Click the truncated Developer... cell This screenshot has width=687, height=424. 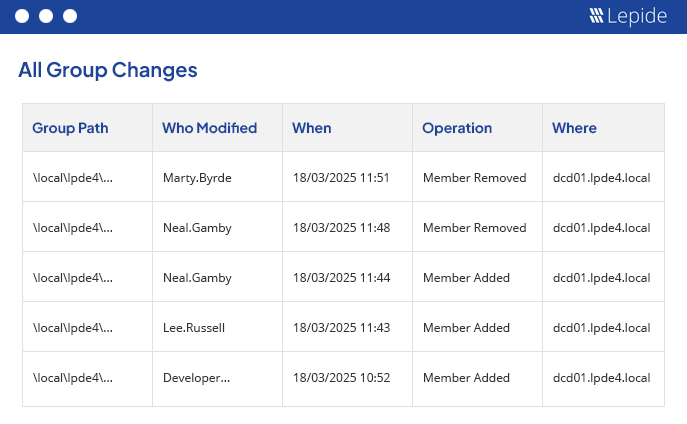[196, 378]
